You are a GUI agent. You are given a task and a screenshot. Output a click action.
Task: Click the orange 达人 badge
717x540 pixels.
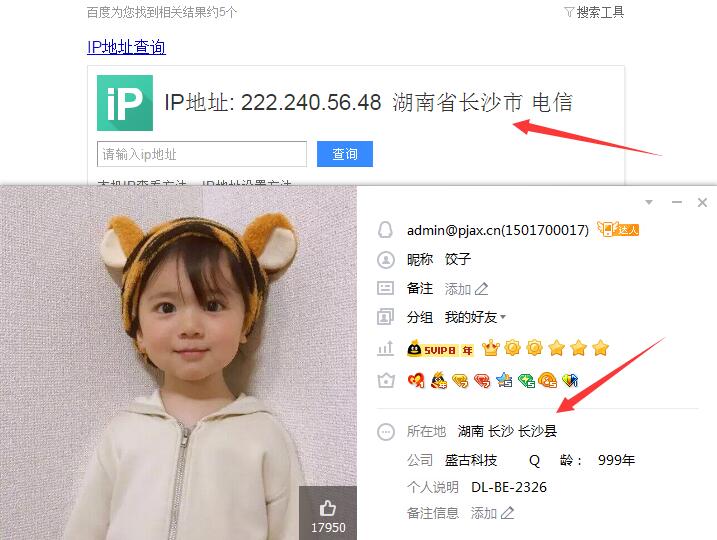(x=618, y=229)
